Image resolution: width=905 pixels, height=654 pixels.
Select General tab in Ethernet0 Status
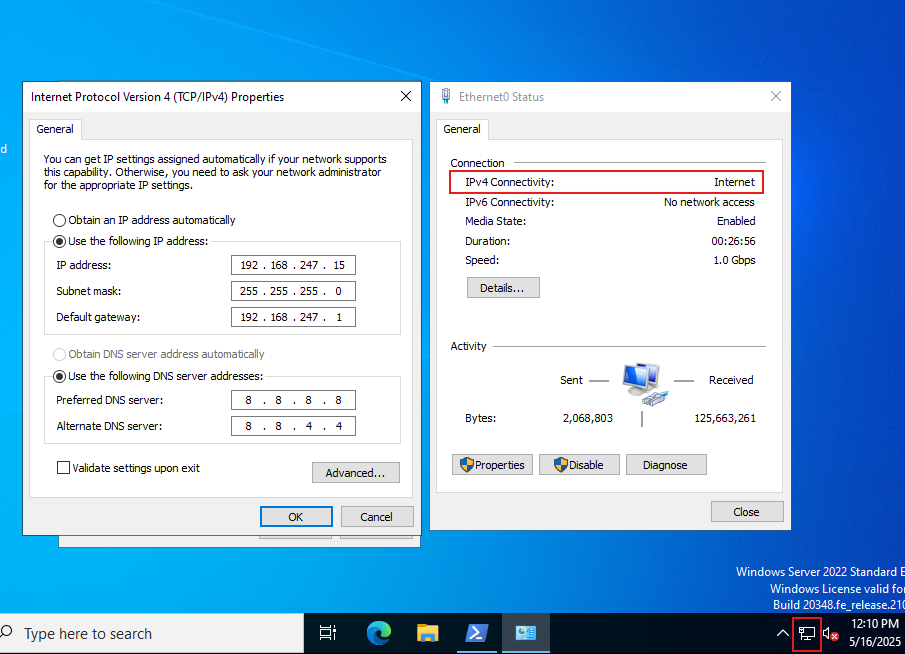(x=462, y=129)
